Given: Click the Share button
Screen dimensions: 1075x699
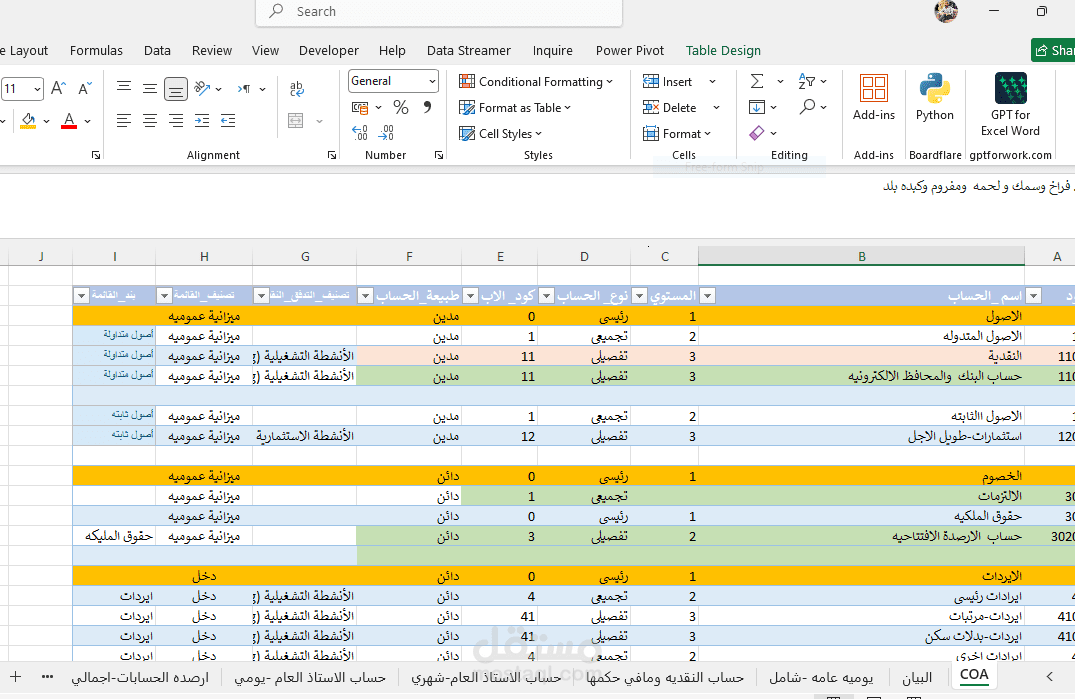Looking at the screenshot, I should pos(1054,50).
